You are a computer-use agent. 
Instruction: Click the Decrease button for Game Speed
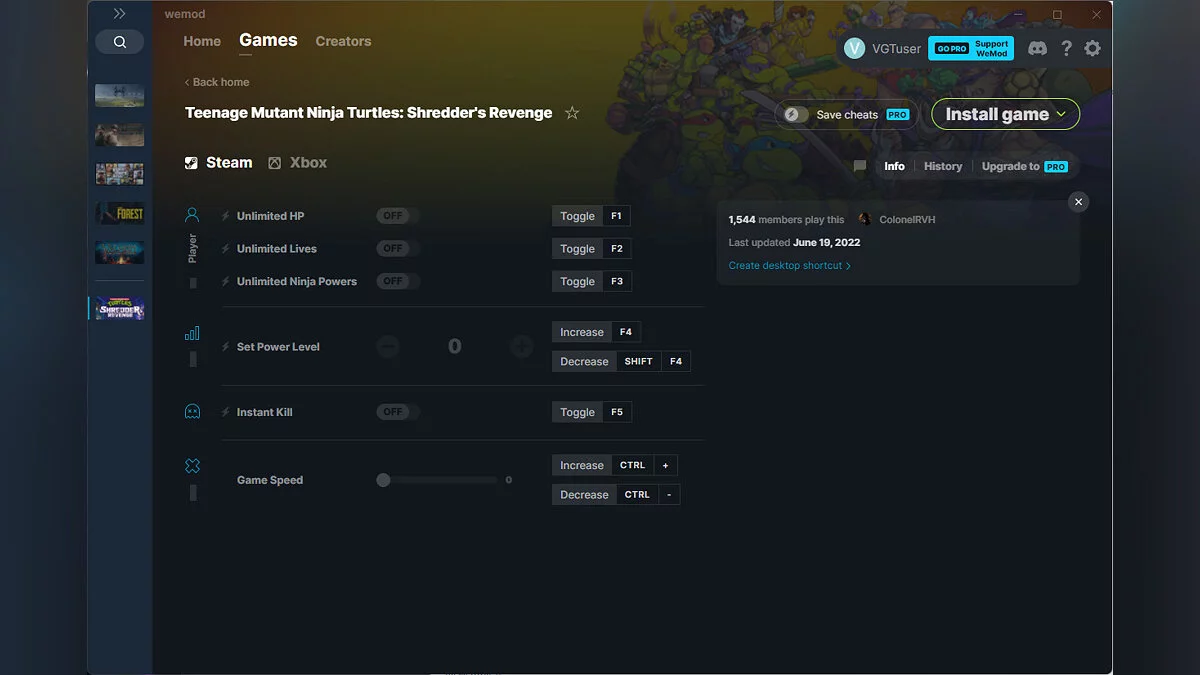tap(584, 495)
